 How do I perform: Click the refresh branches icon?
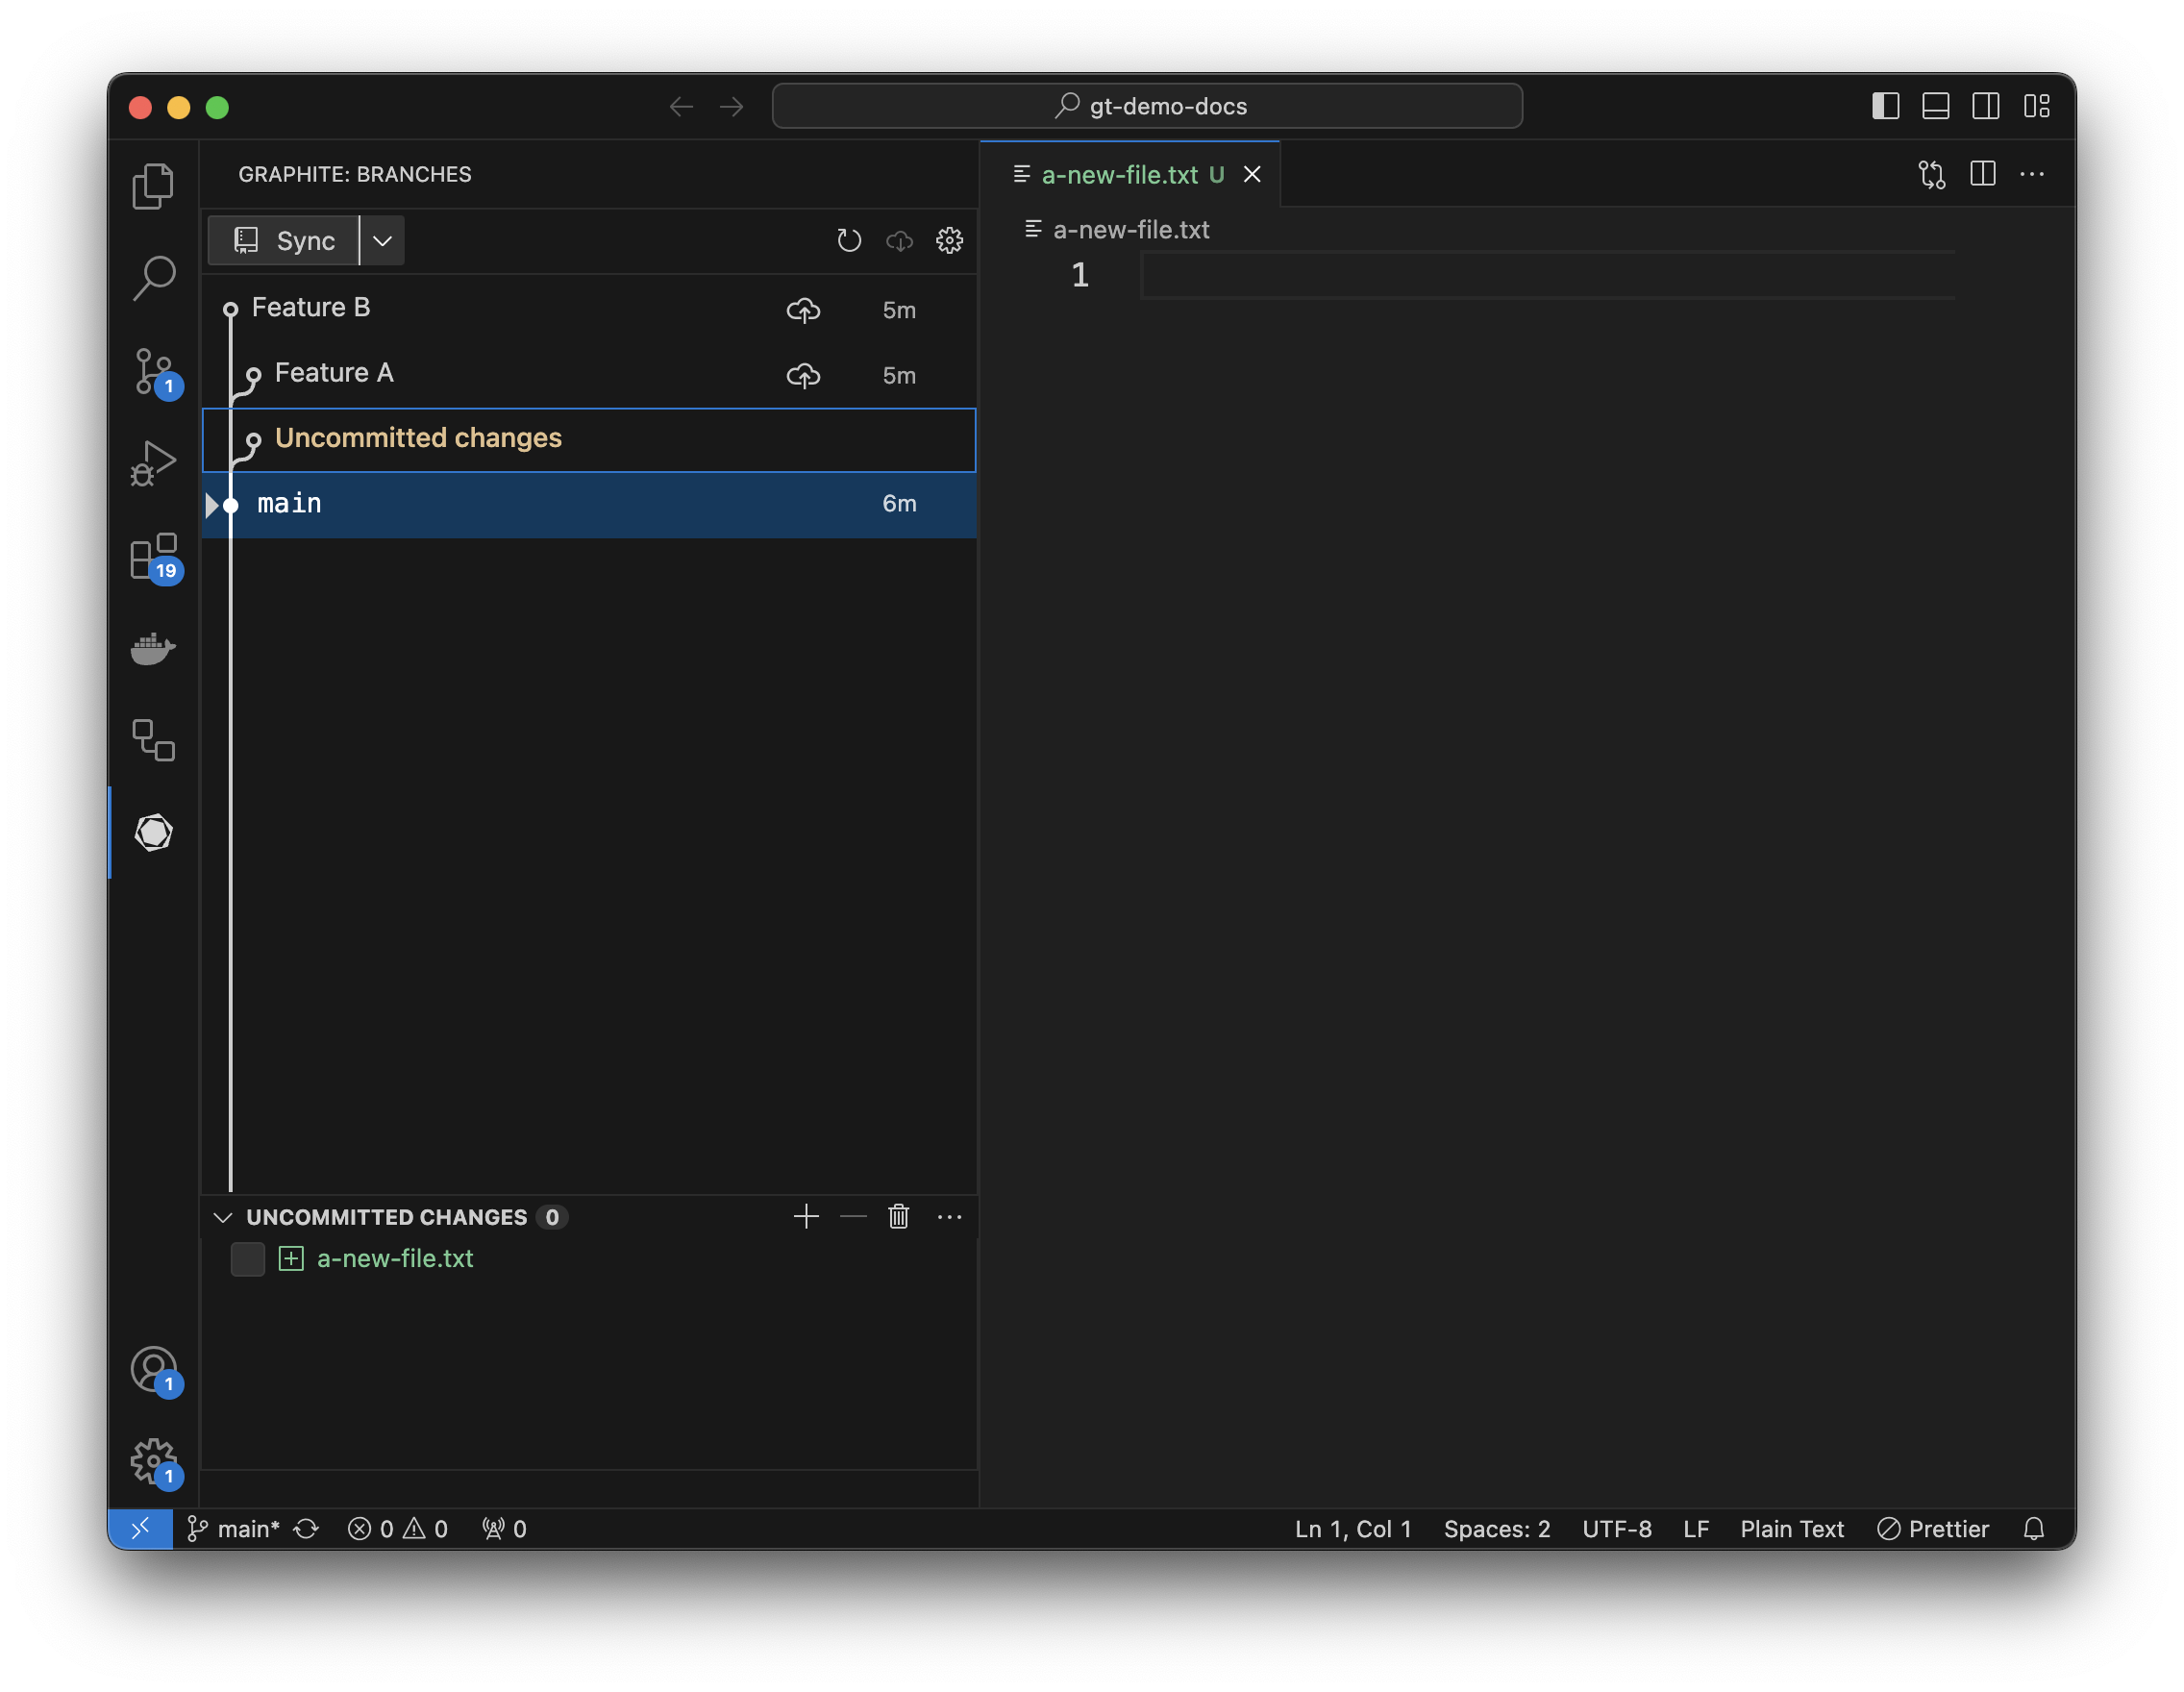pos(848,241)
